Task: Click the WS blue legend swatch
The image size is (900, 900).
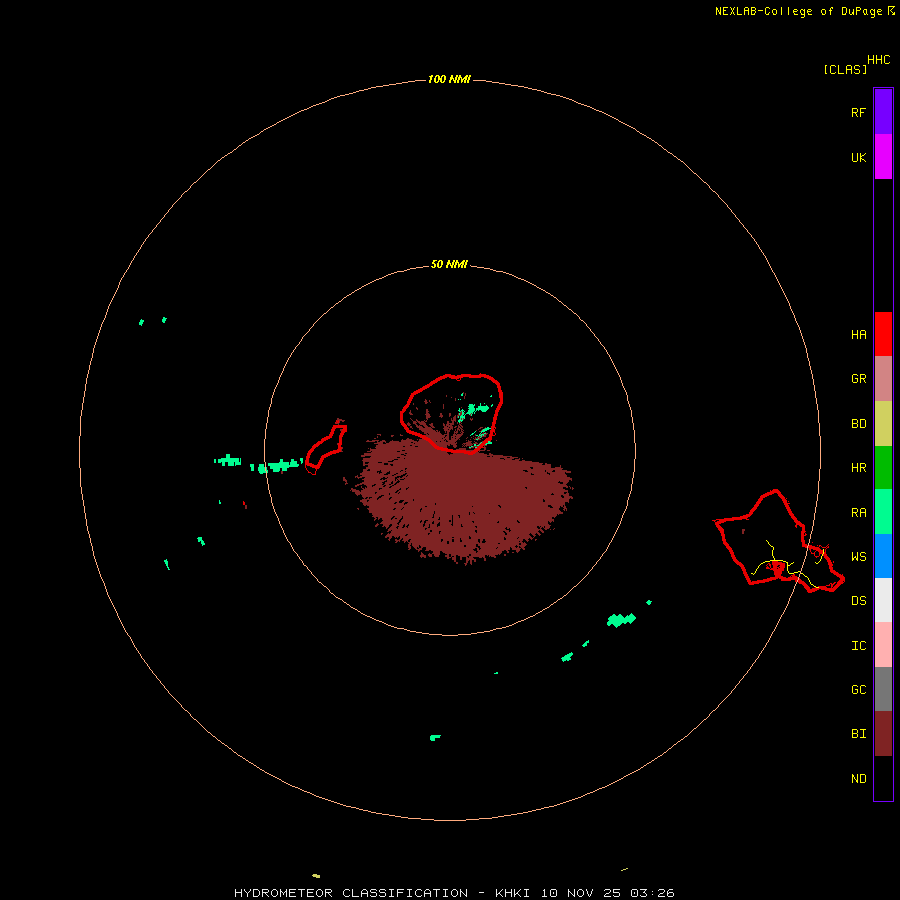Action: tap(883, 556)
